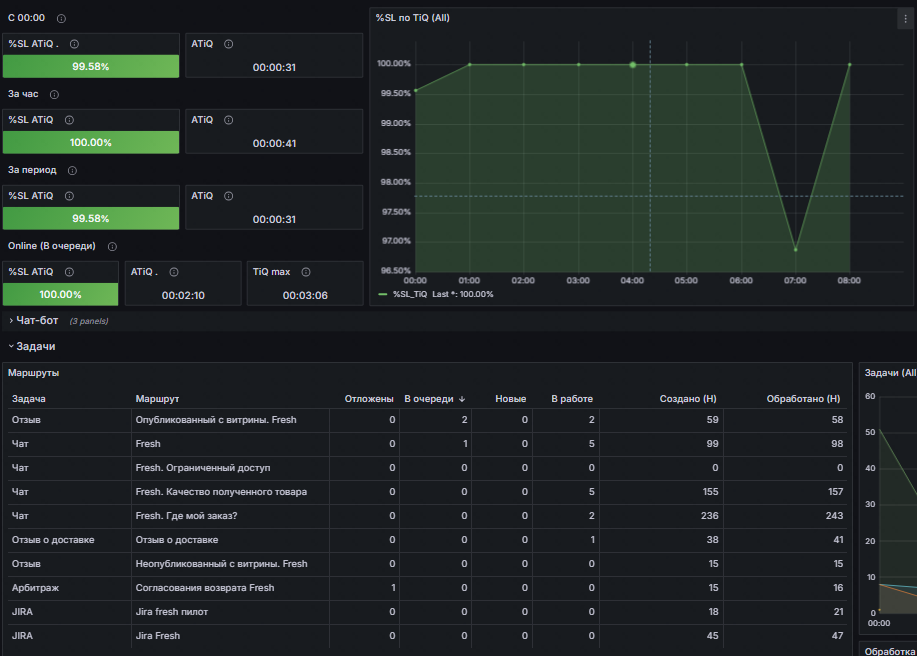Sort table by 'Обработано (Н)' column header

coord(803,399)
